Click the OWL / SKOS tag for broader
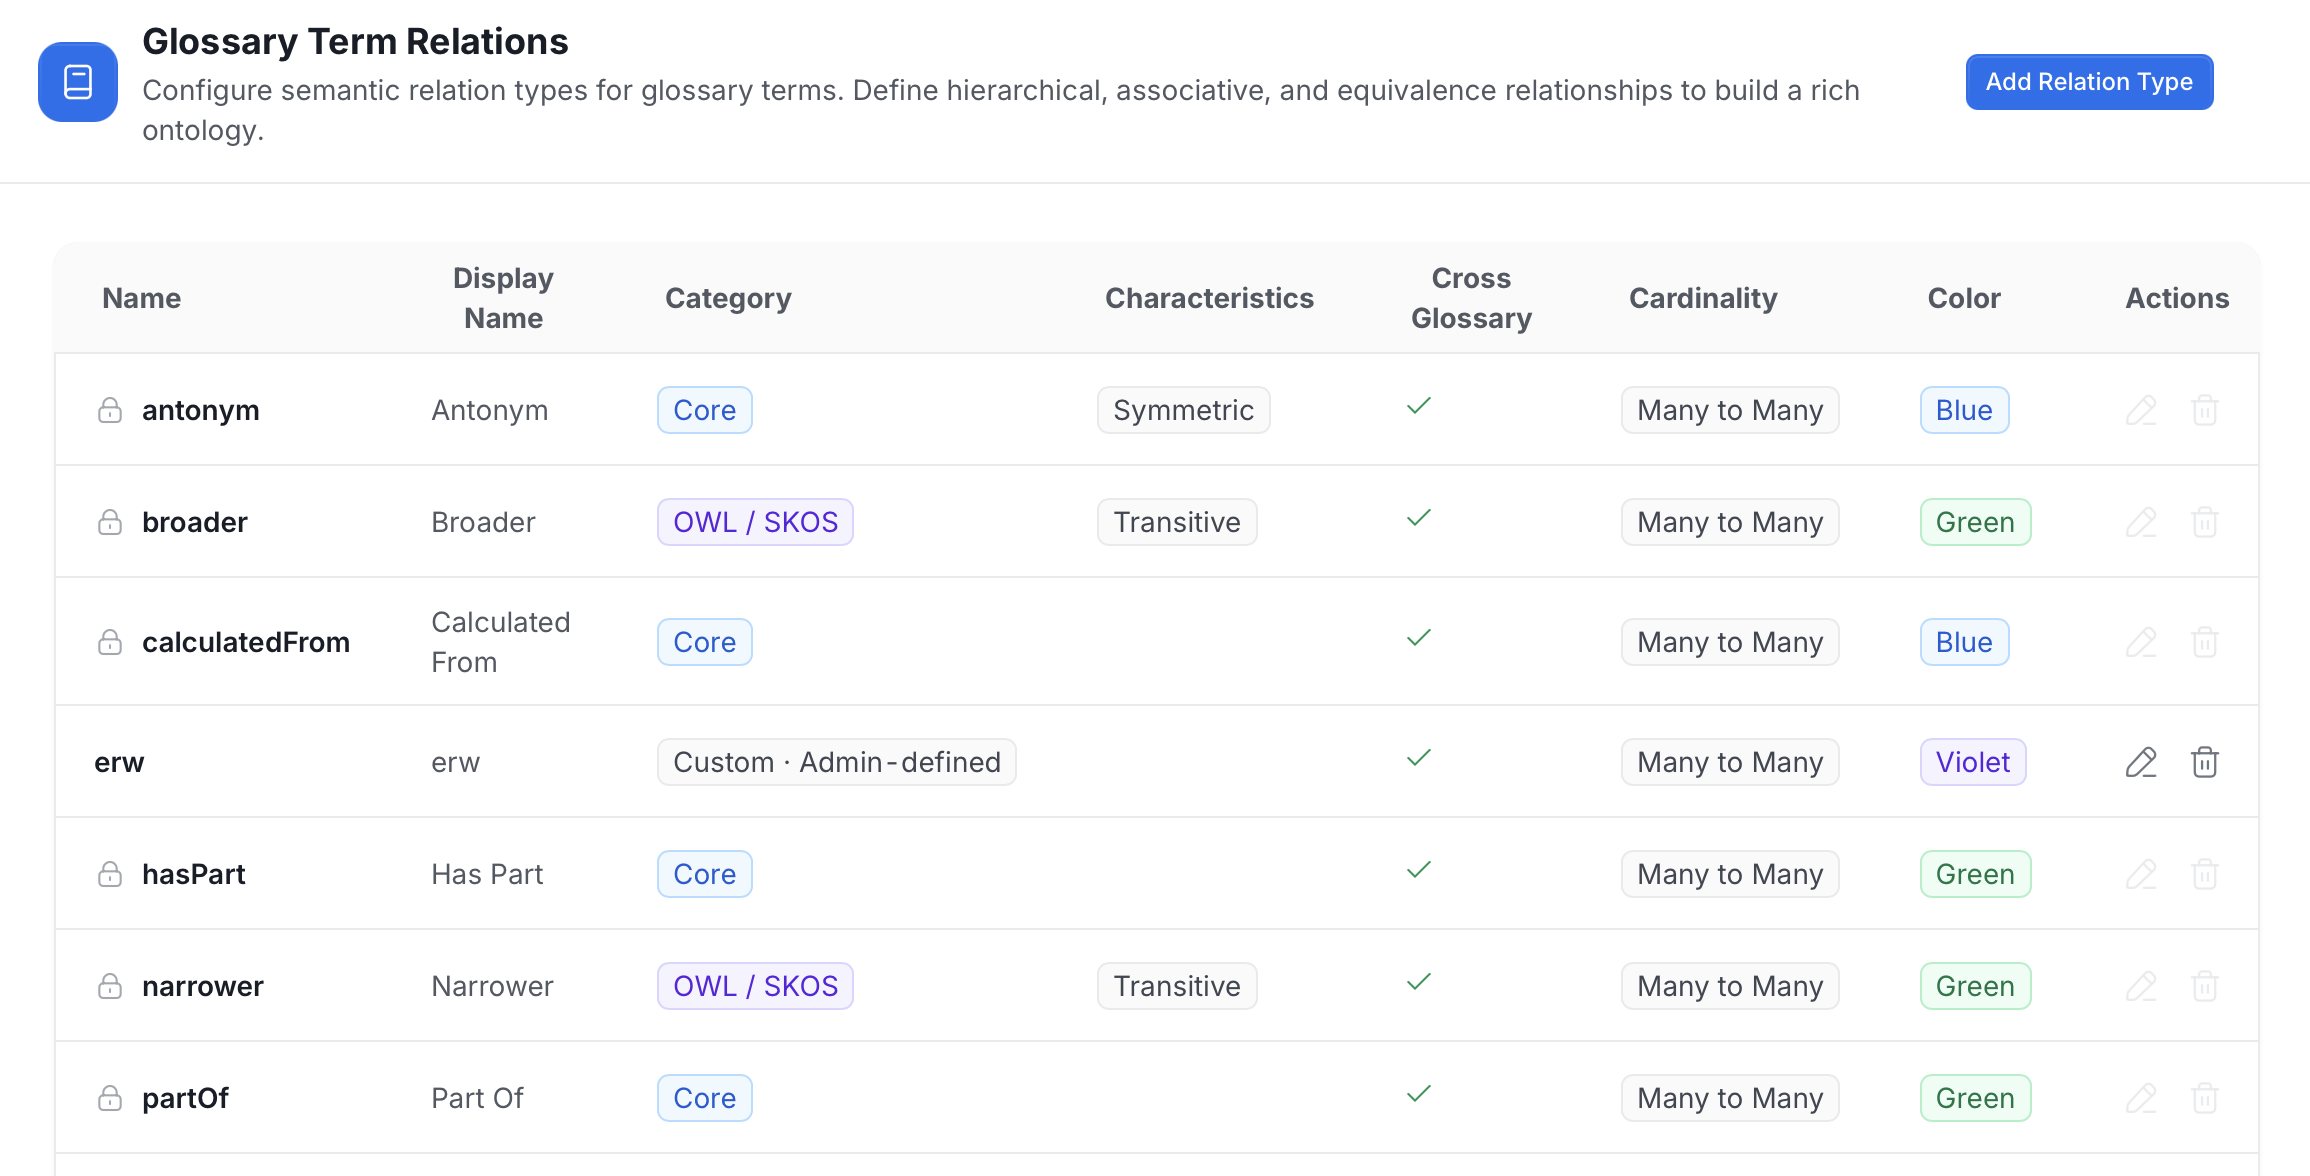 (x=755, y=522)
